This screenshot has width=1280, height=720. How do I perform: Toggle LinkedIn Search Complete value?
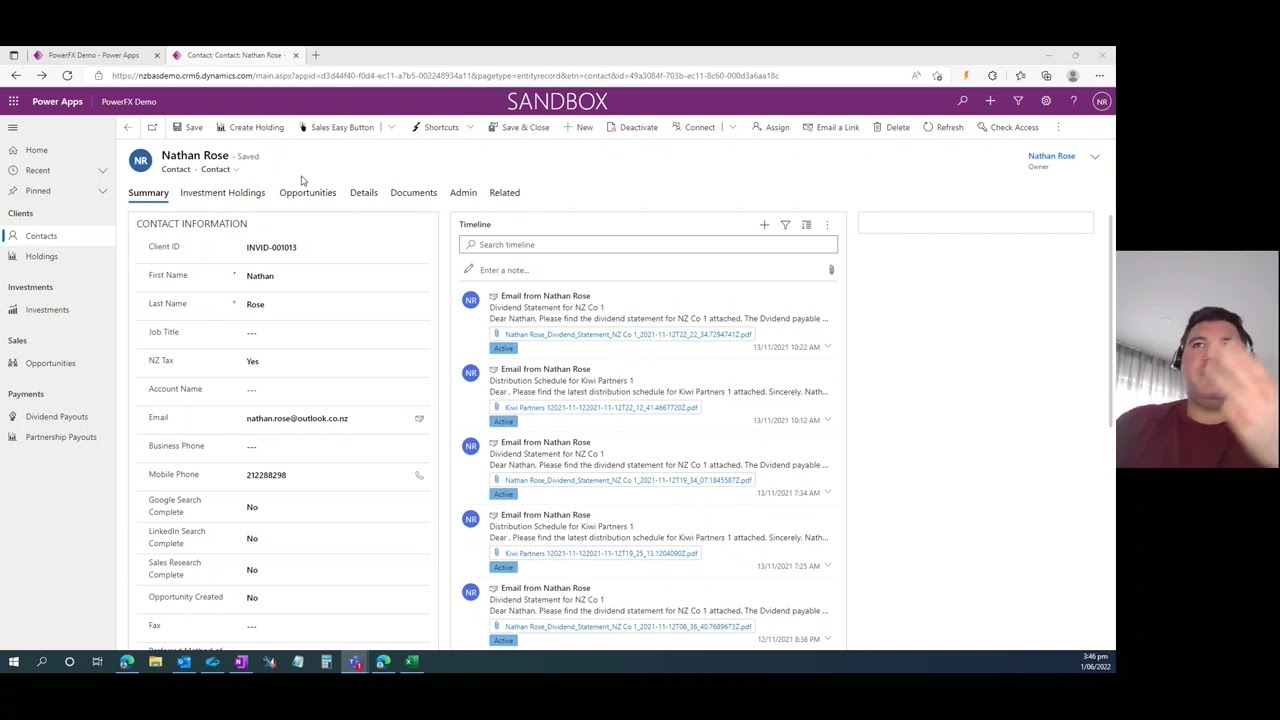pyautogui.click(x=252, y=538)
